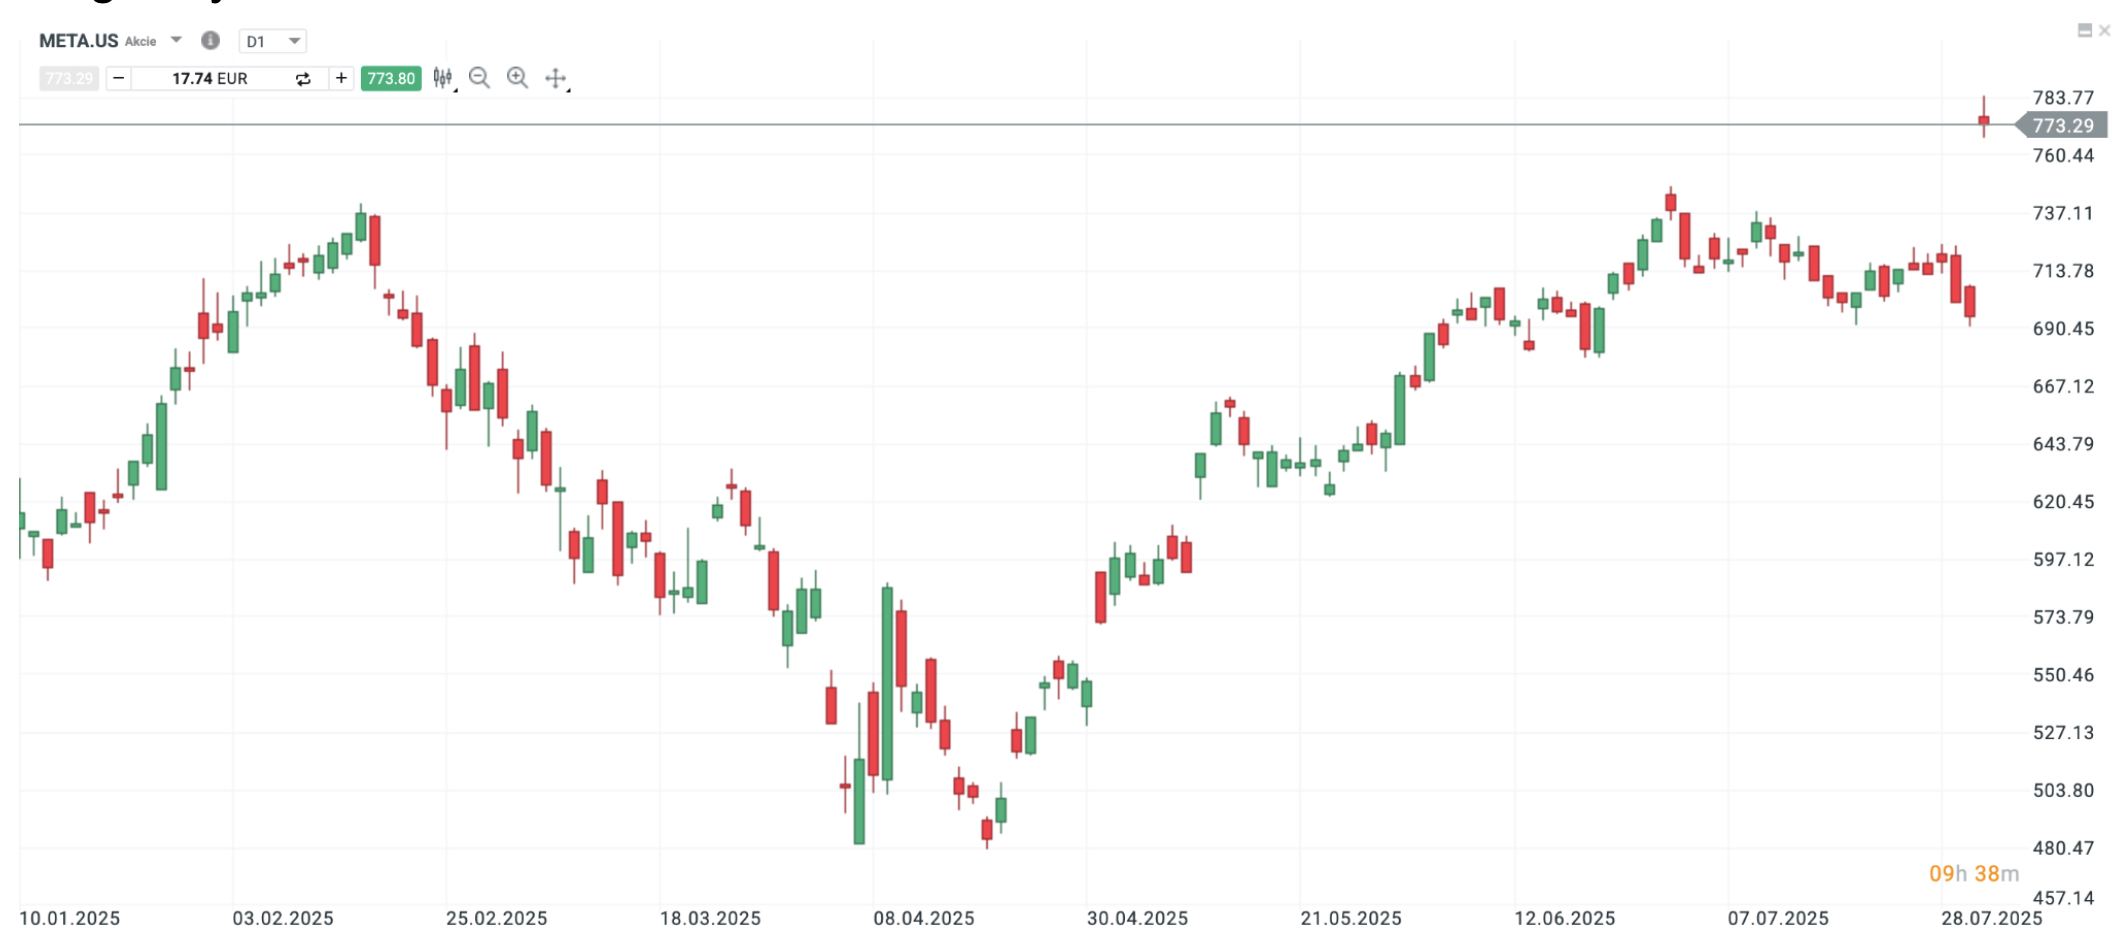Show META.US instrument info
Image resolution: width=2112 pixels, height=944 pixels.
point(210,41)
